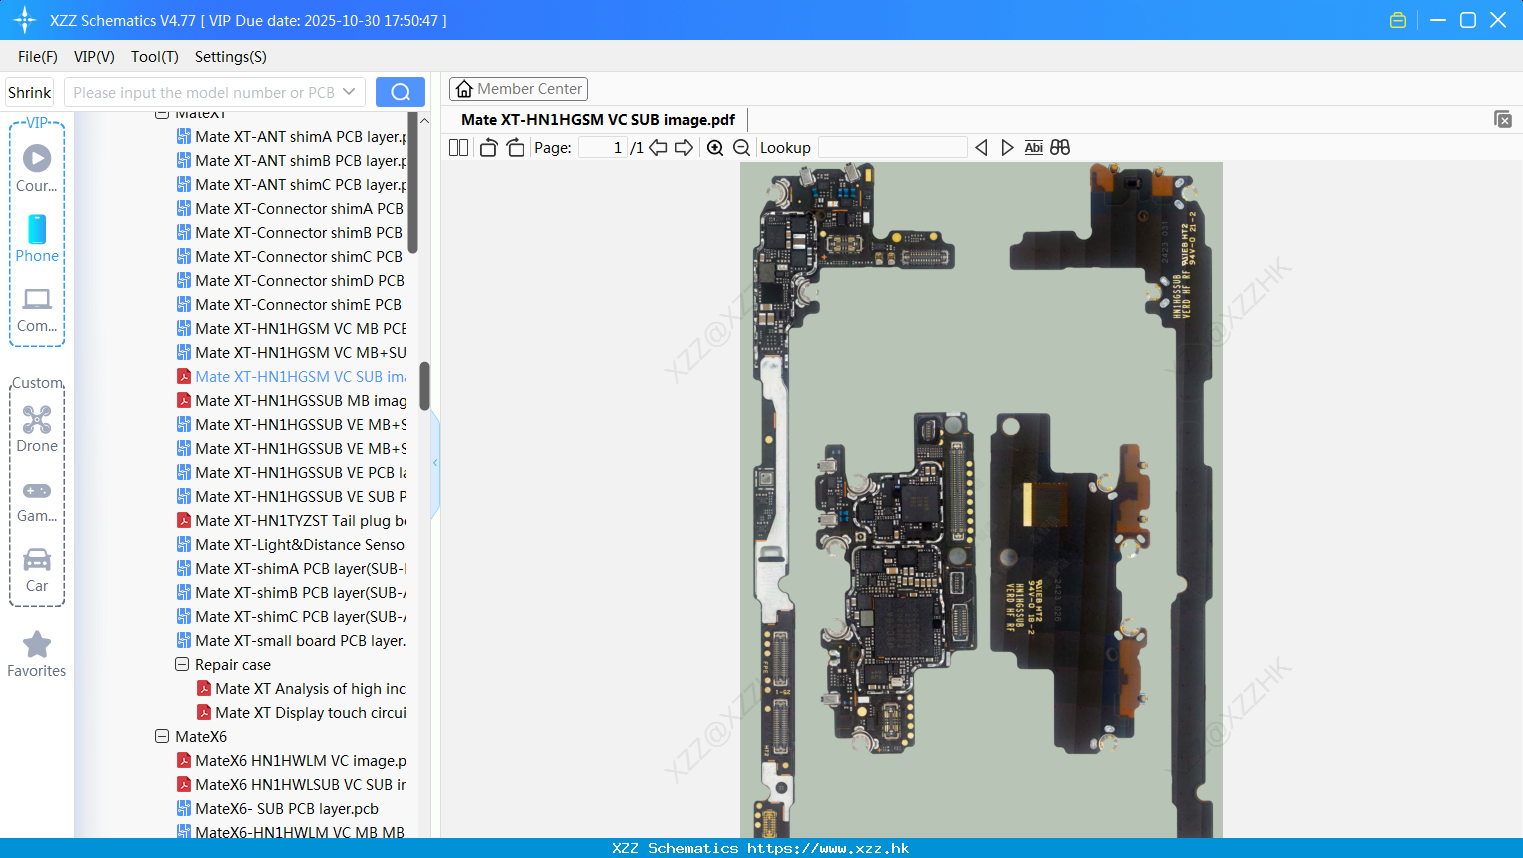Go to next page arrow
The image size is (1523, 858).
coord(684,147)
